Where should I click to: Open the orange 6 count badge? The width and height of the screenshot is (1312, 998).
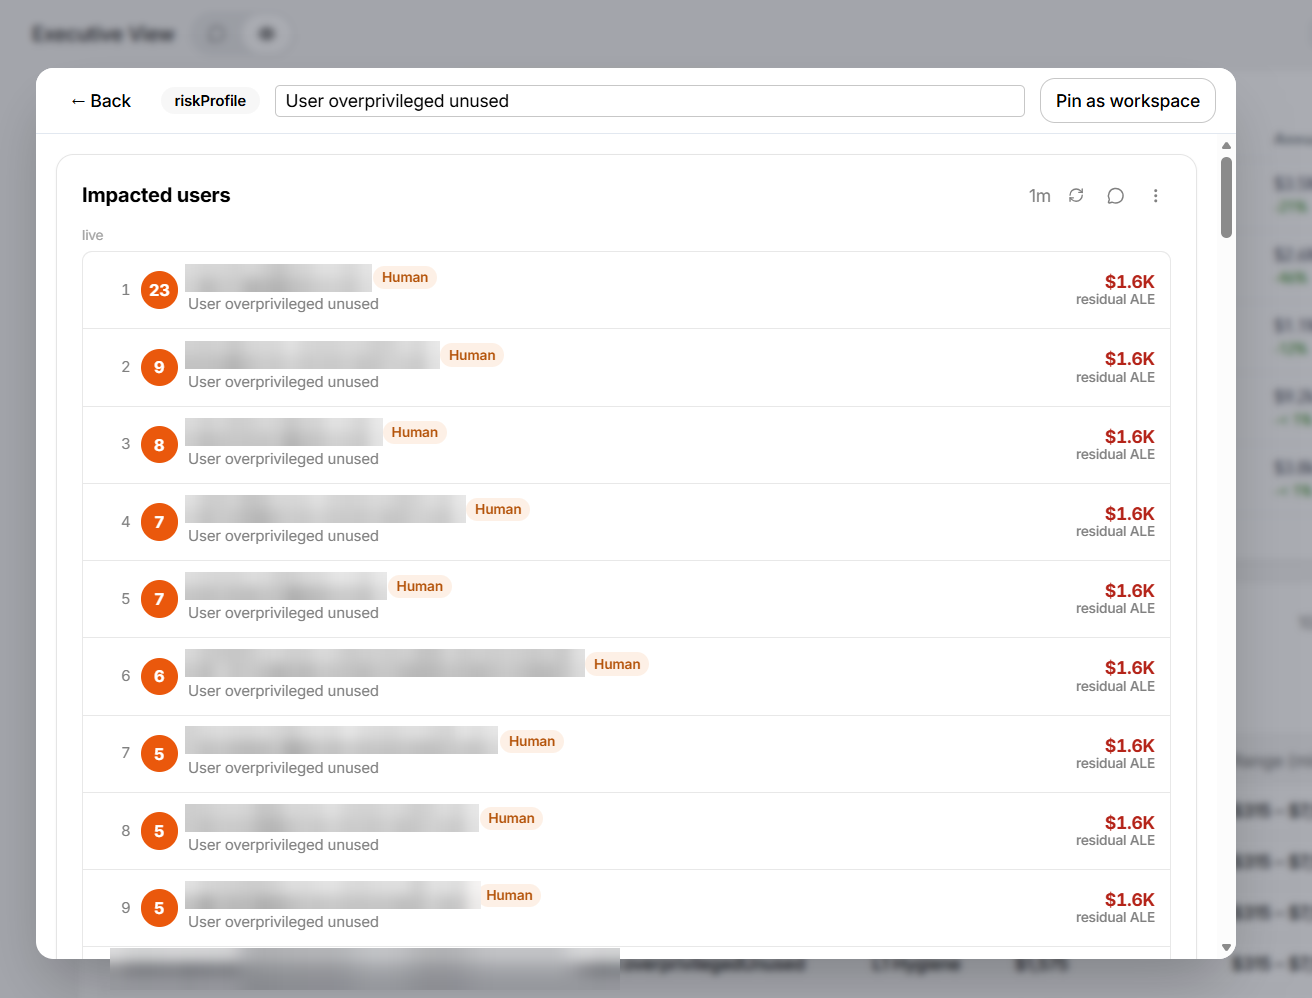point(159,676)
